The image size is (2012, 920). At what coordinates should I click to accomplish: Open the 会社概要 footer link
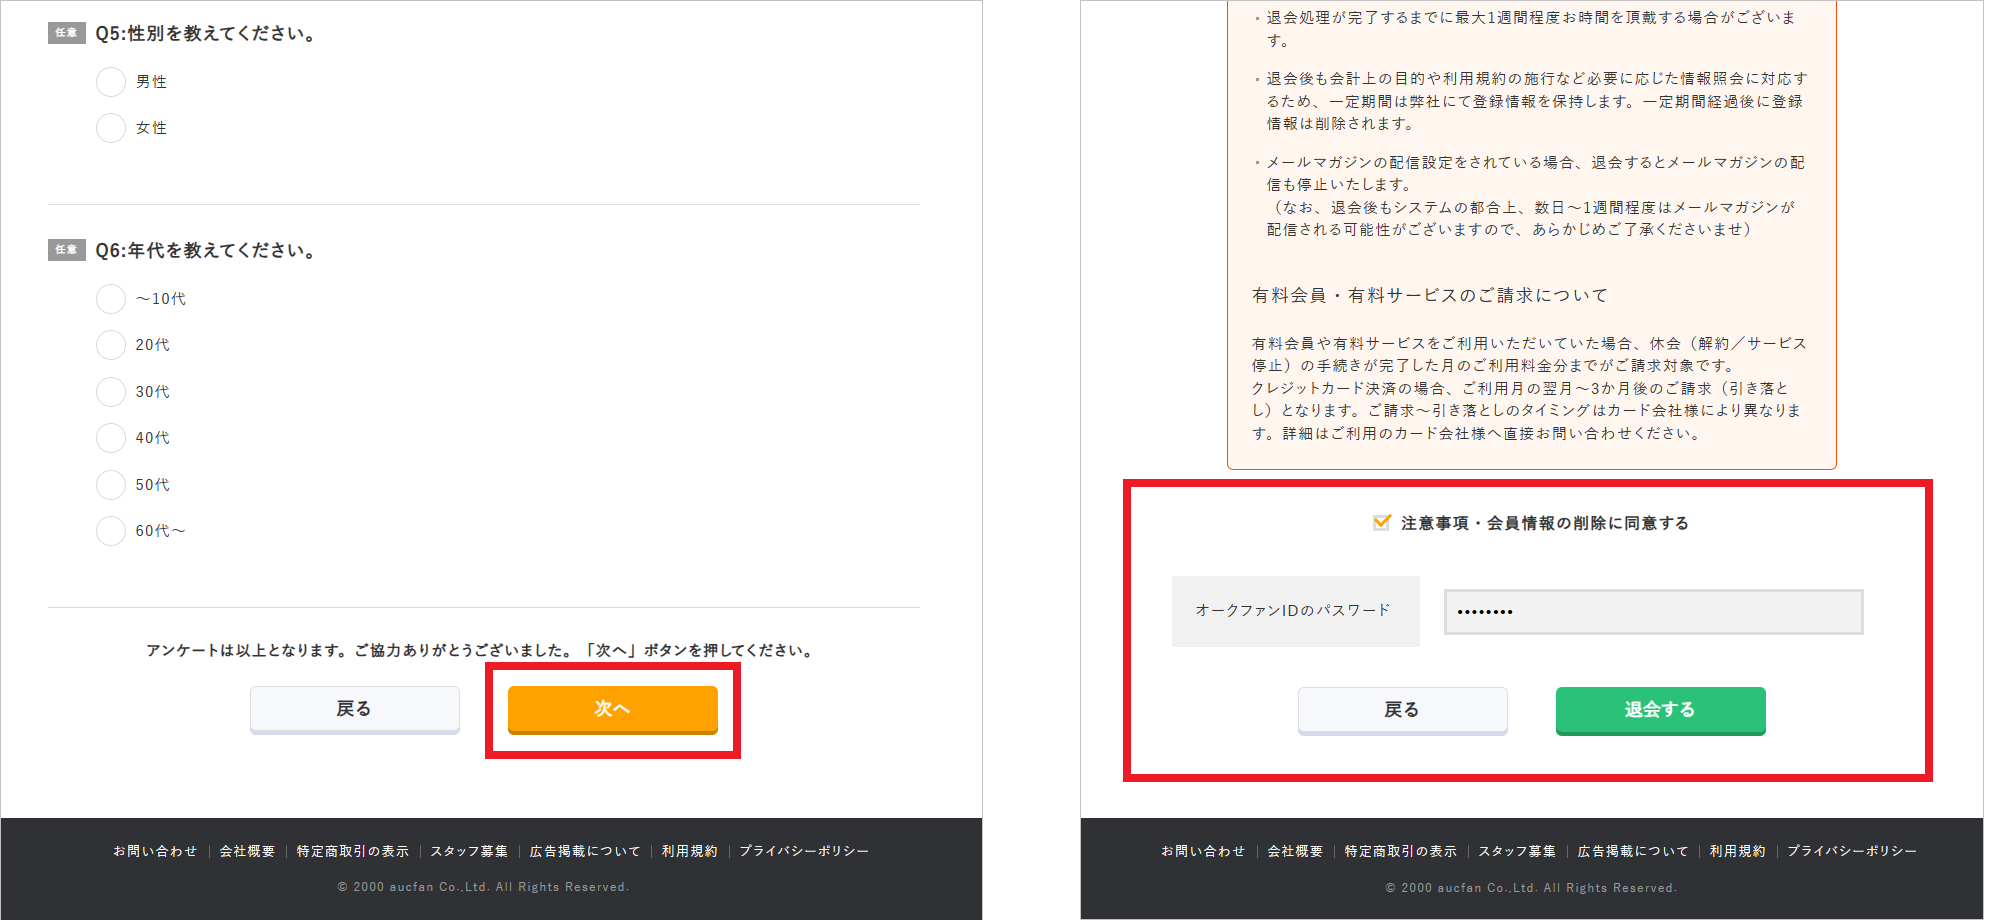(x=247, y=851)
